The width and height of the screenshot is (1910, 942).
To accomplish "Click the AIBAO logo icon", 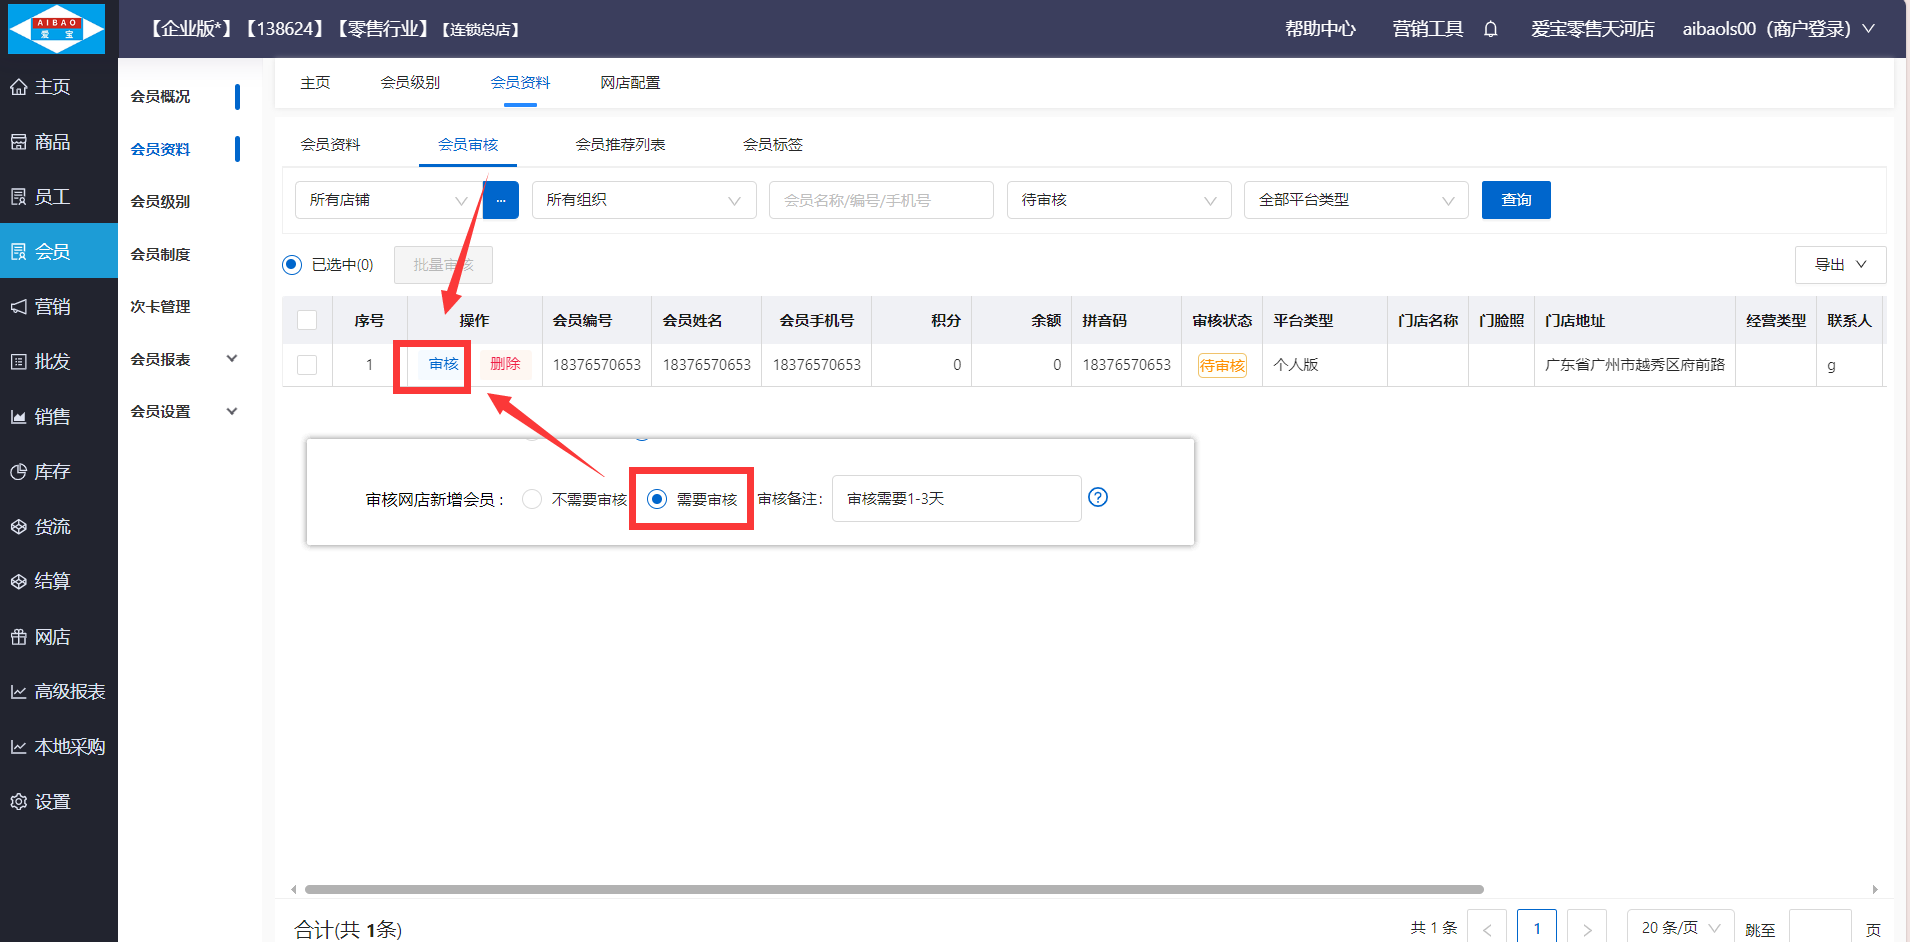I will pyautogui.click(x=57, y=29).
